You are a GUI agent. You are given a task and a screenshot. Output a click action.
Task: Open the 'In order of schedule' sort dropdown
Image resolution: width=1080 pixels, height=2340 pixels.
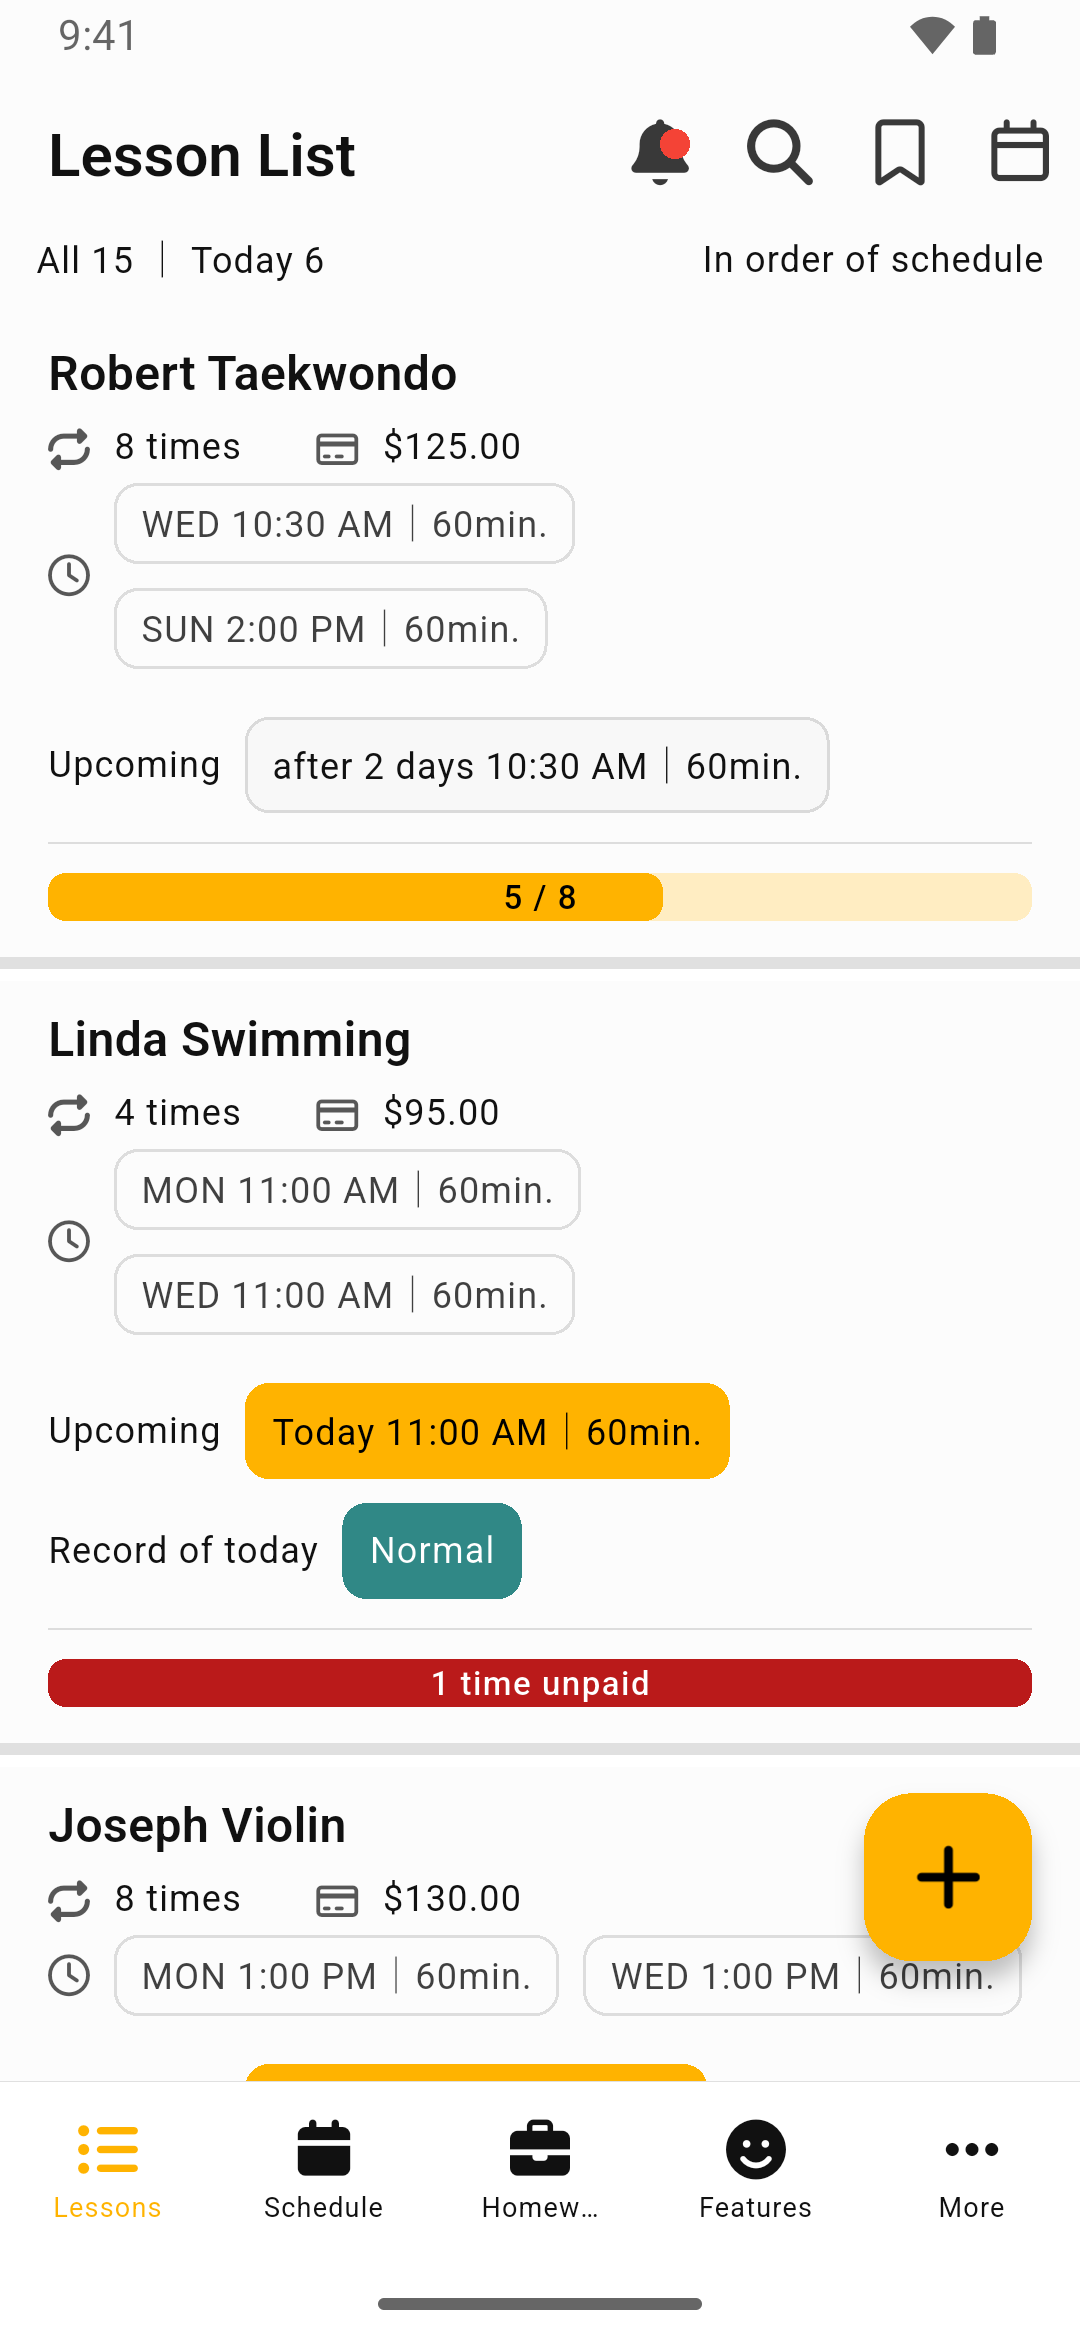[872, 260]
